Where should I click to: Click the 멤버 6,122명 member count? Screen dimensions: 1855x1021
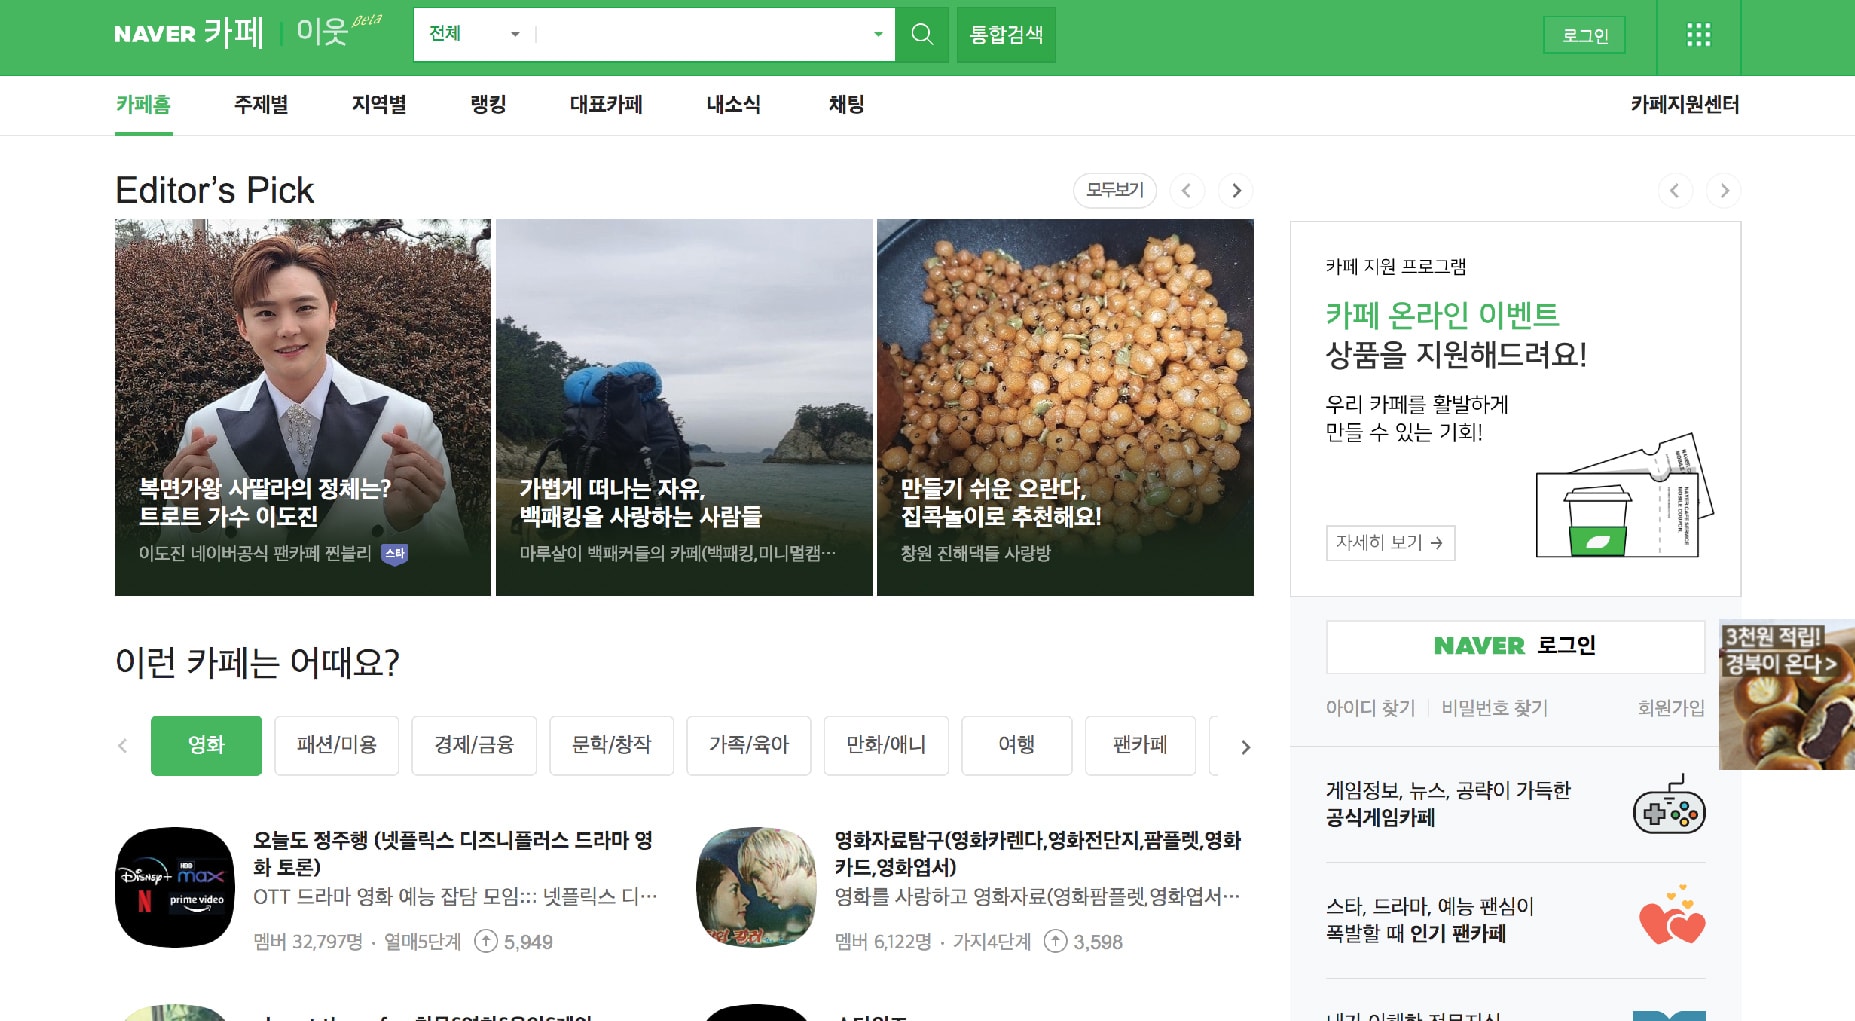click(883, 942)
